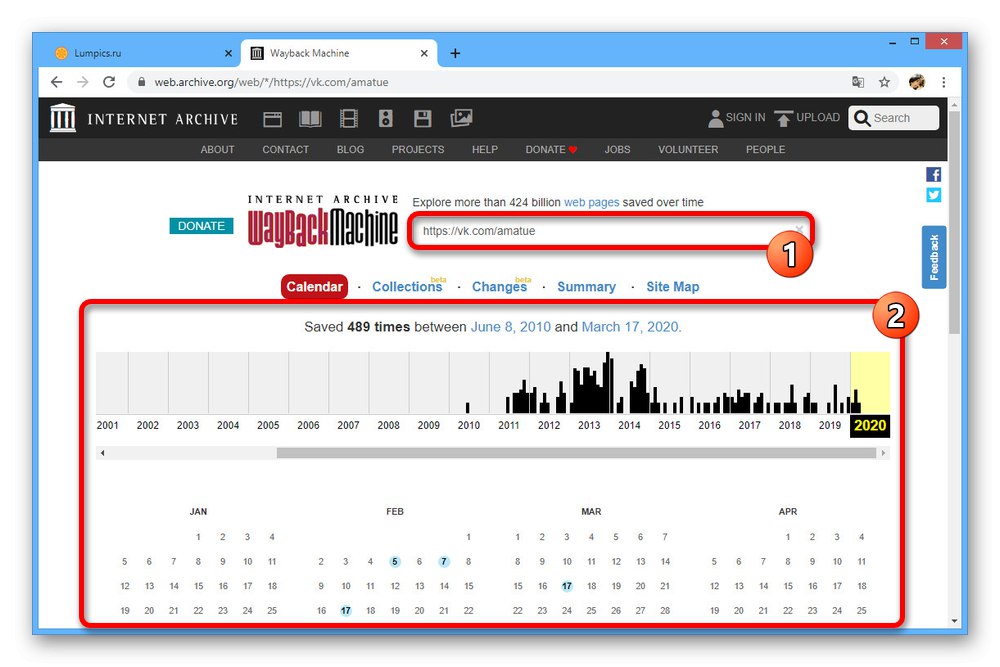Open the HELP menu item

tap(485, 150)
